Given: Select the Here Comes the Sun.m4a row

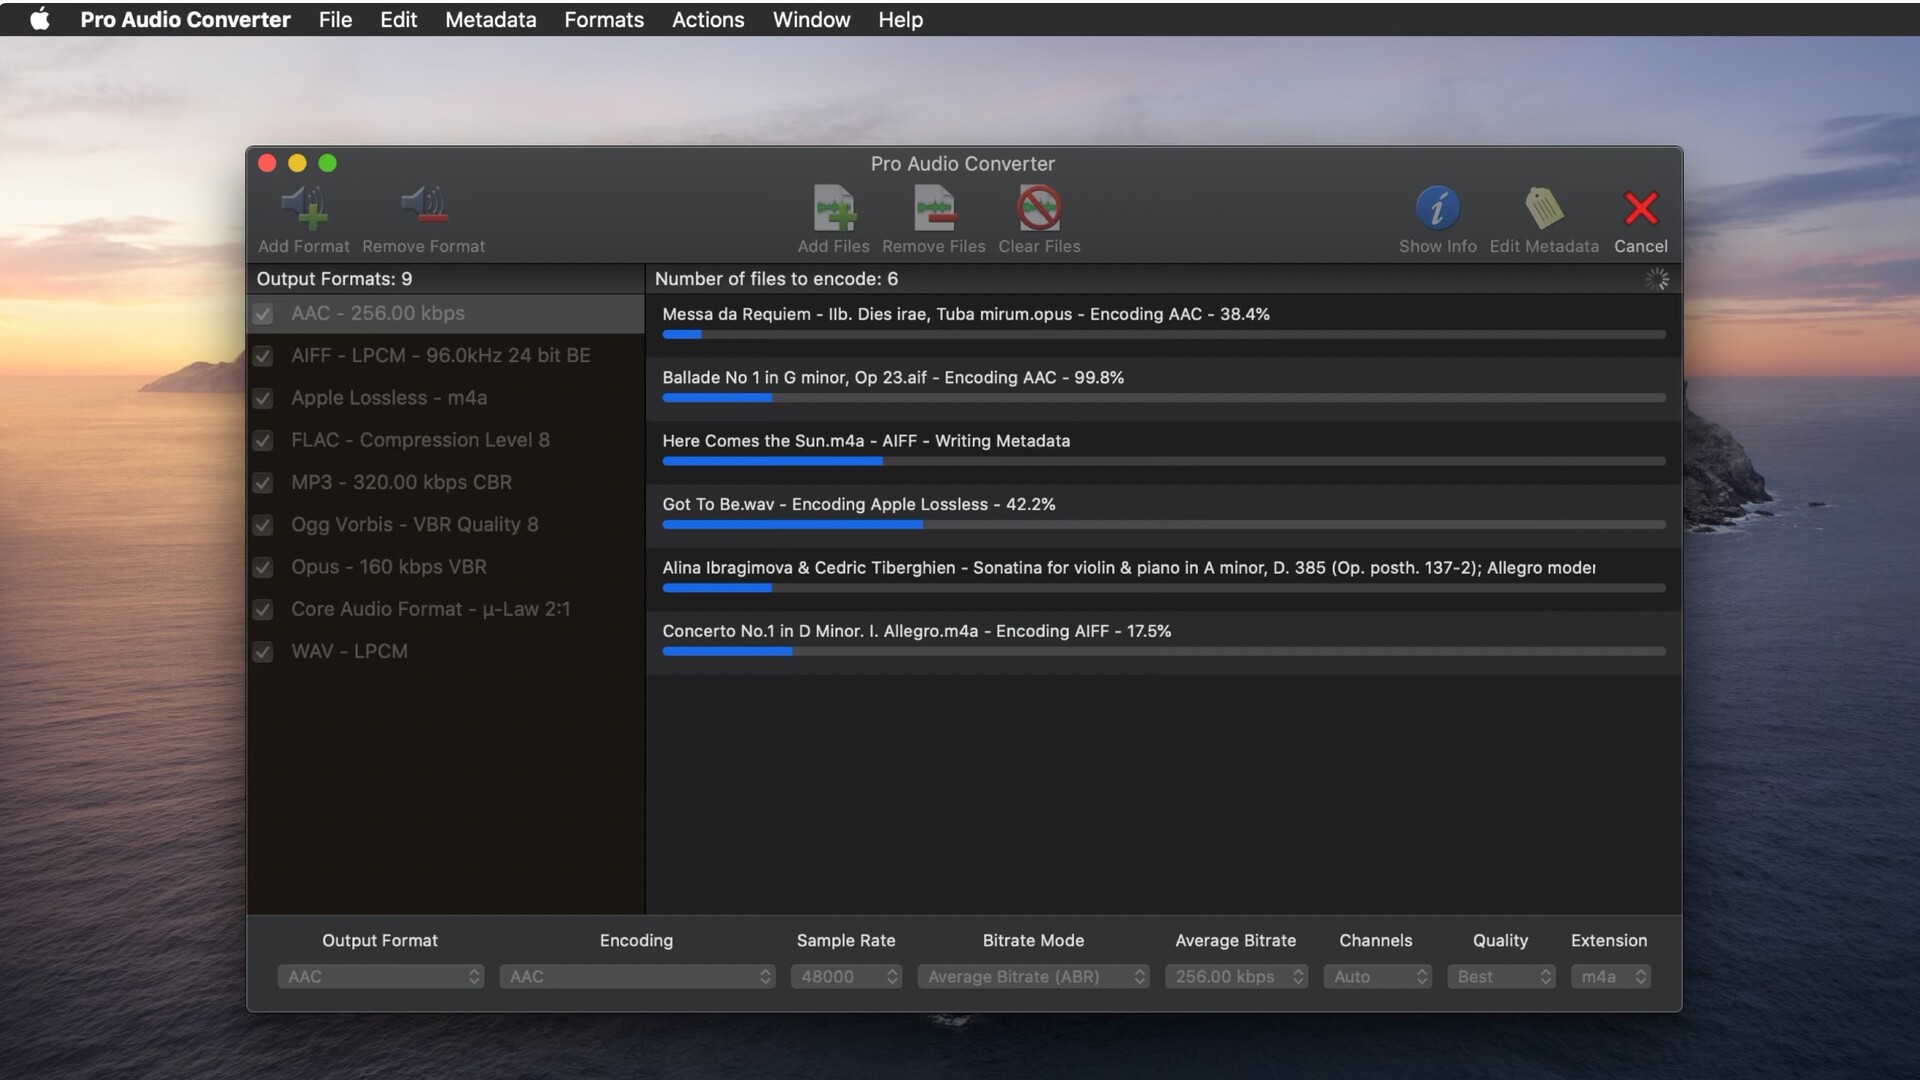Looking at the screenshot, I should (x=1164, y=452).
